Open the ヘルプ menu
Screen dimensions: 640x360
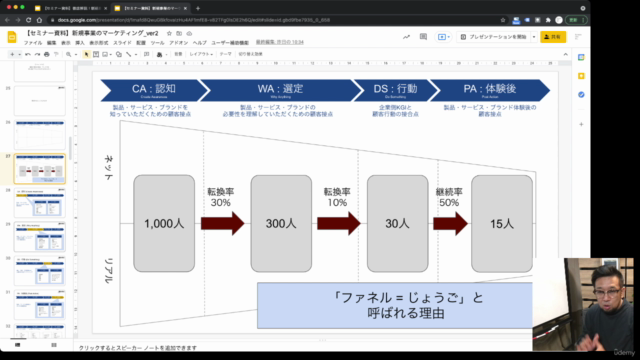click(x=200, y=43)
